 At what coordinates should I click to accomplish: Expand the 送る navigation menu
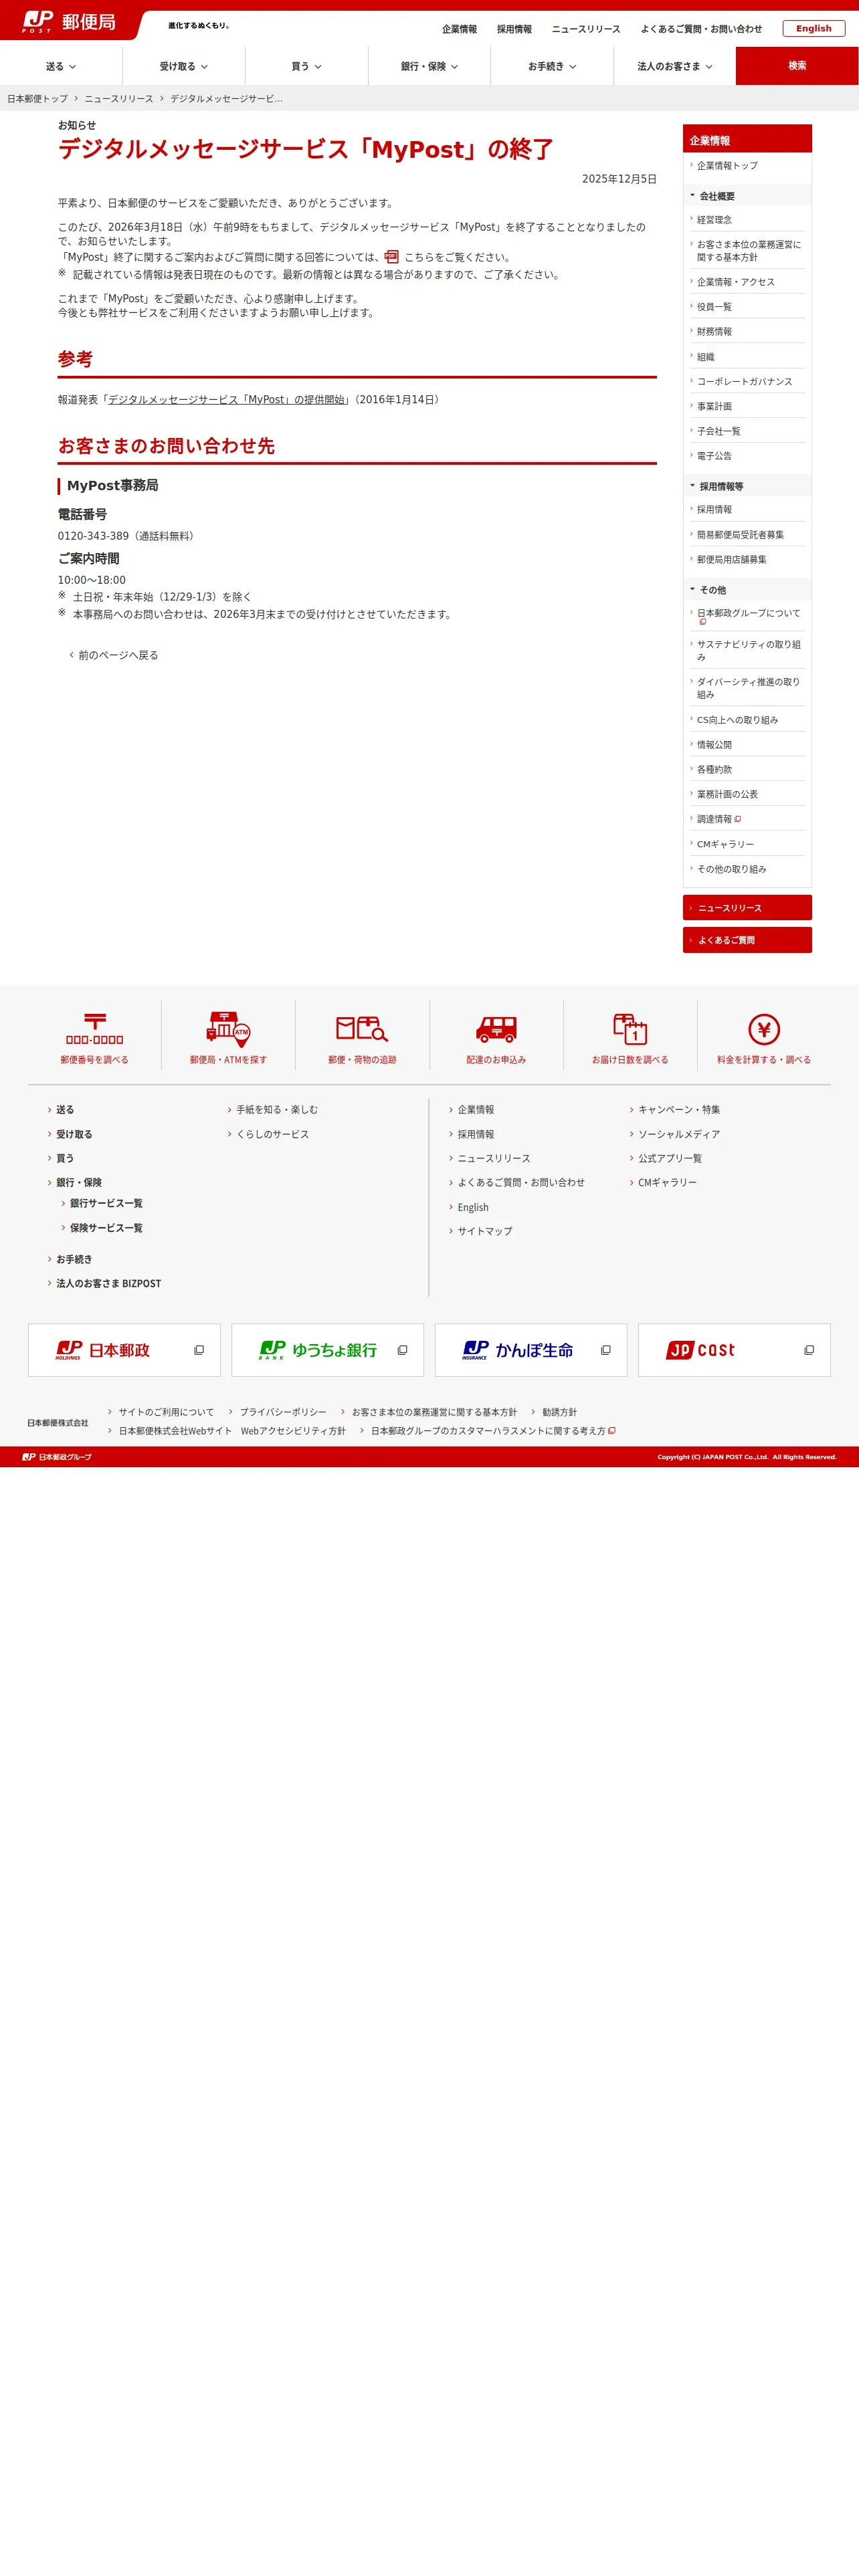(61, 66)
